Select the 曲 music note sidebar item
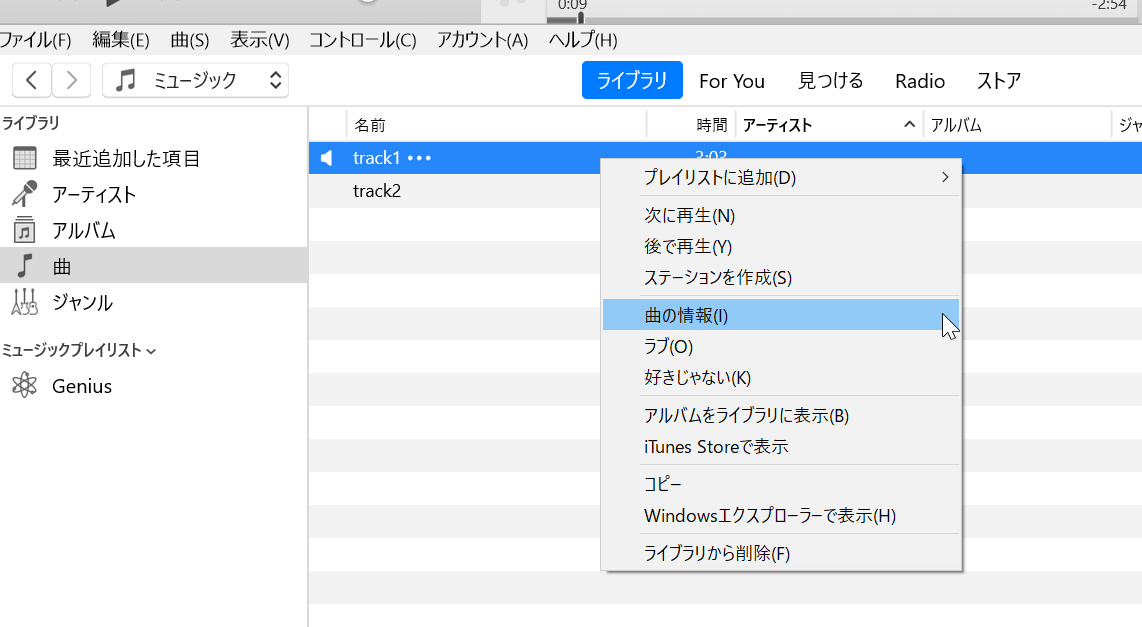This screenshot has width=1142, height=627. [x=60, y=266]
